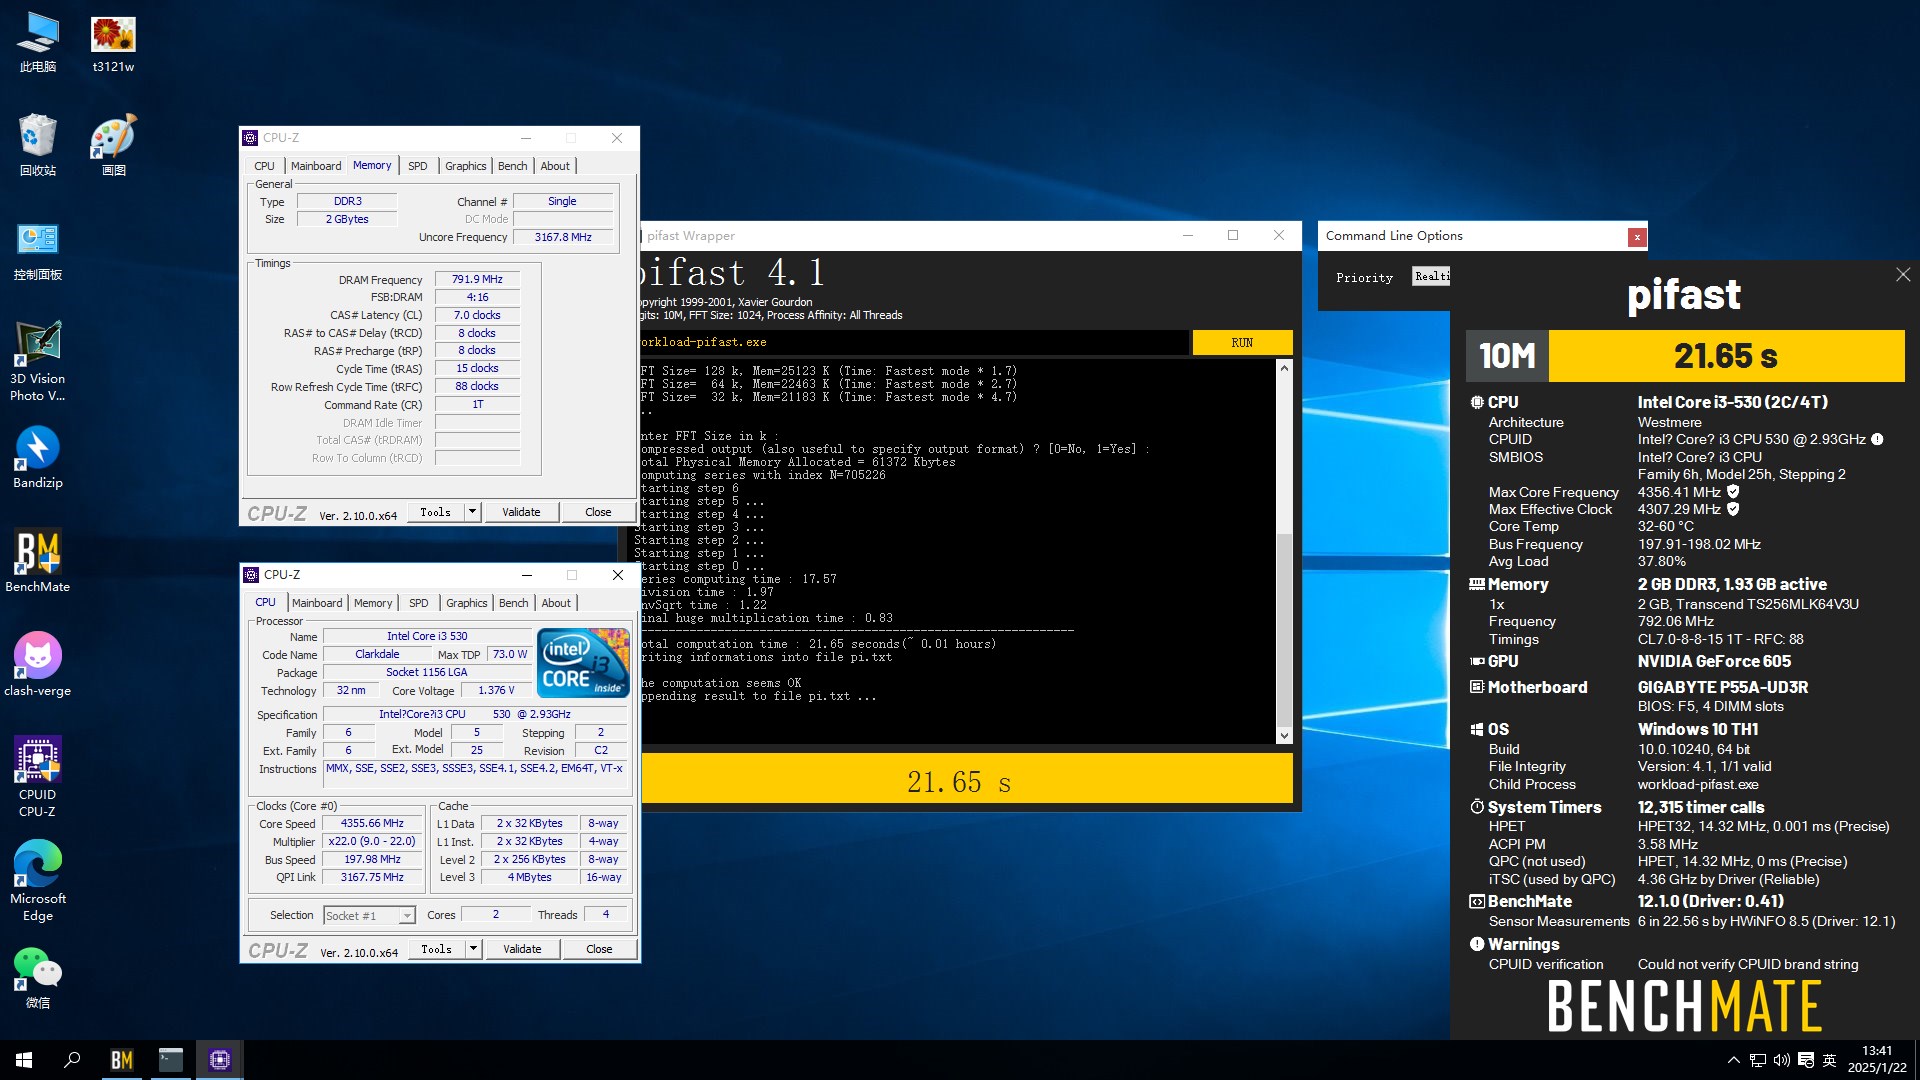This screenshot has width=1920, height=1080.
Task: Switch to console window in the taskbar
Action: (x=170, y=1060)
